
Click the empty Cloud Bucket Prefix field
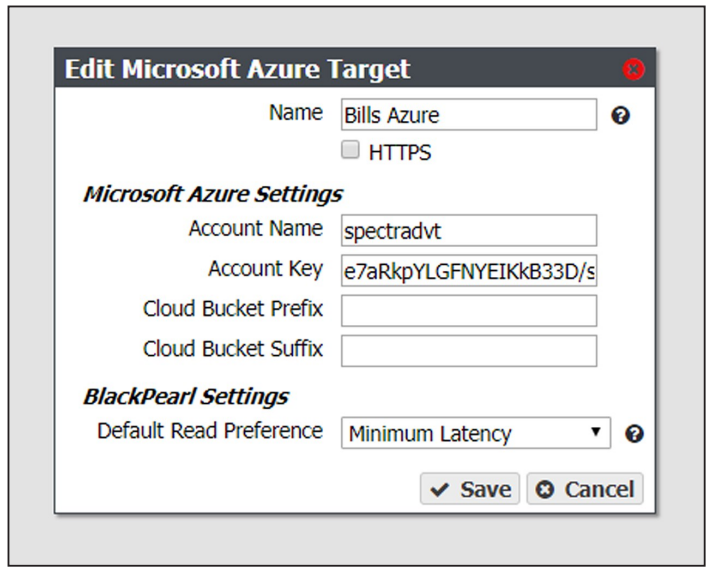(x=469, y=311)
